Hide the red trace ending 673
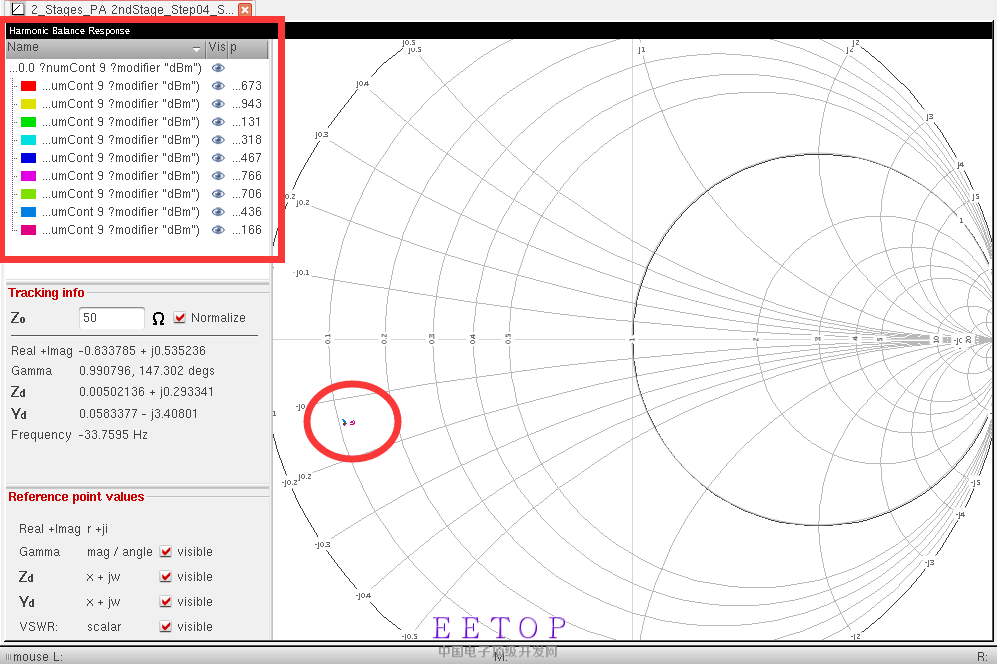Viewport: 997px width, 664px height. 218,86
